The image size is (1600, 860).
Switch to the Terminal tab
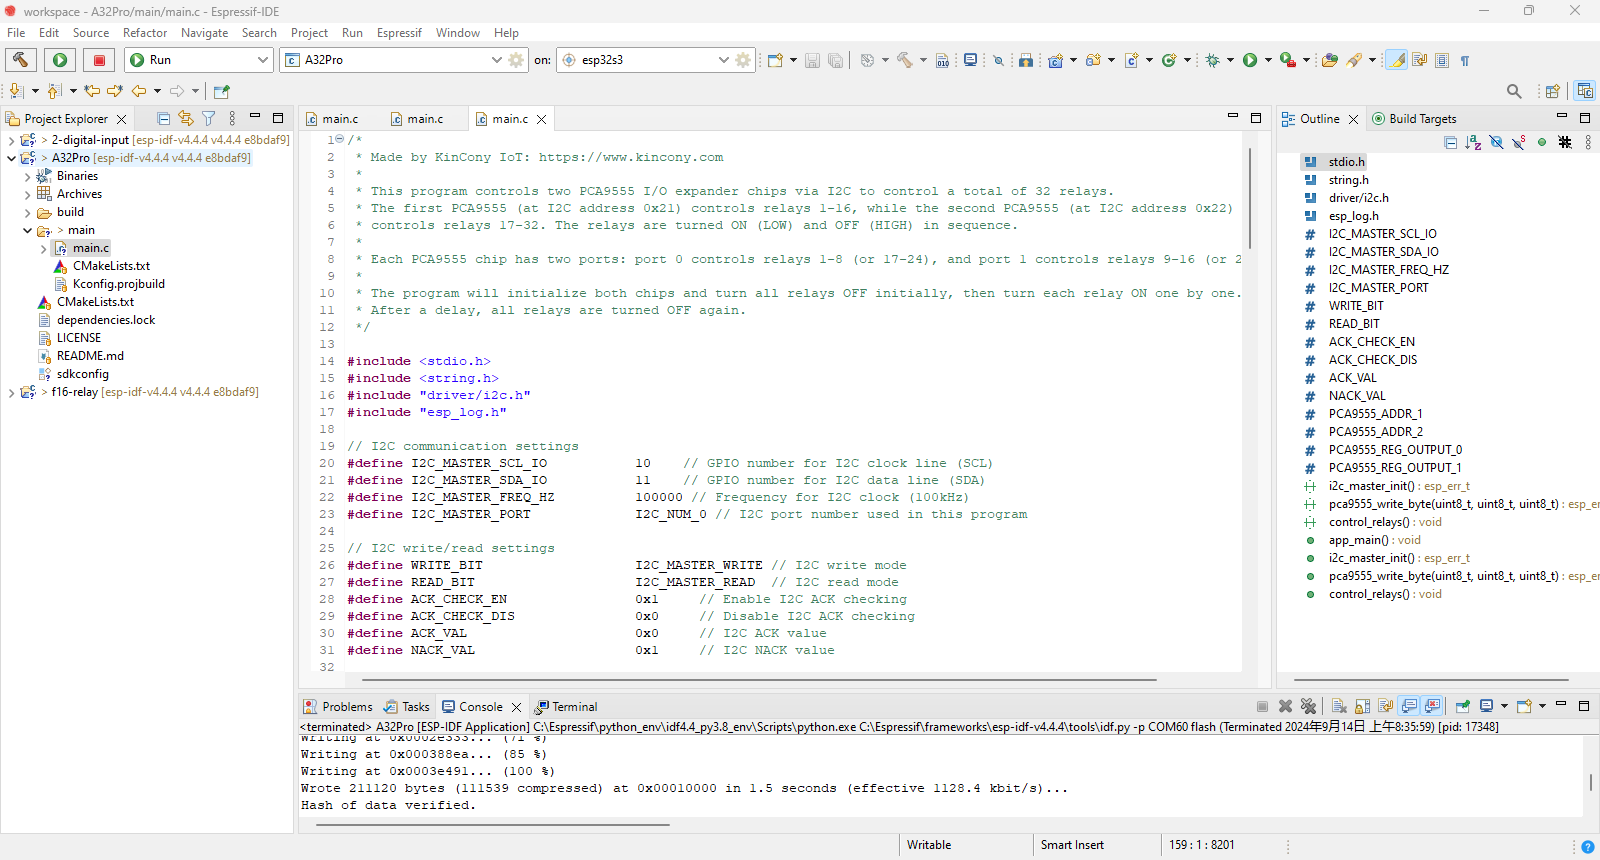[566, 707]
